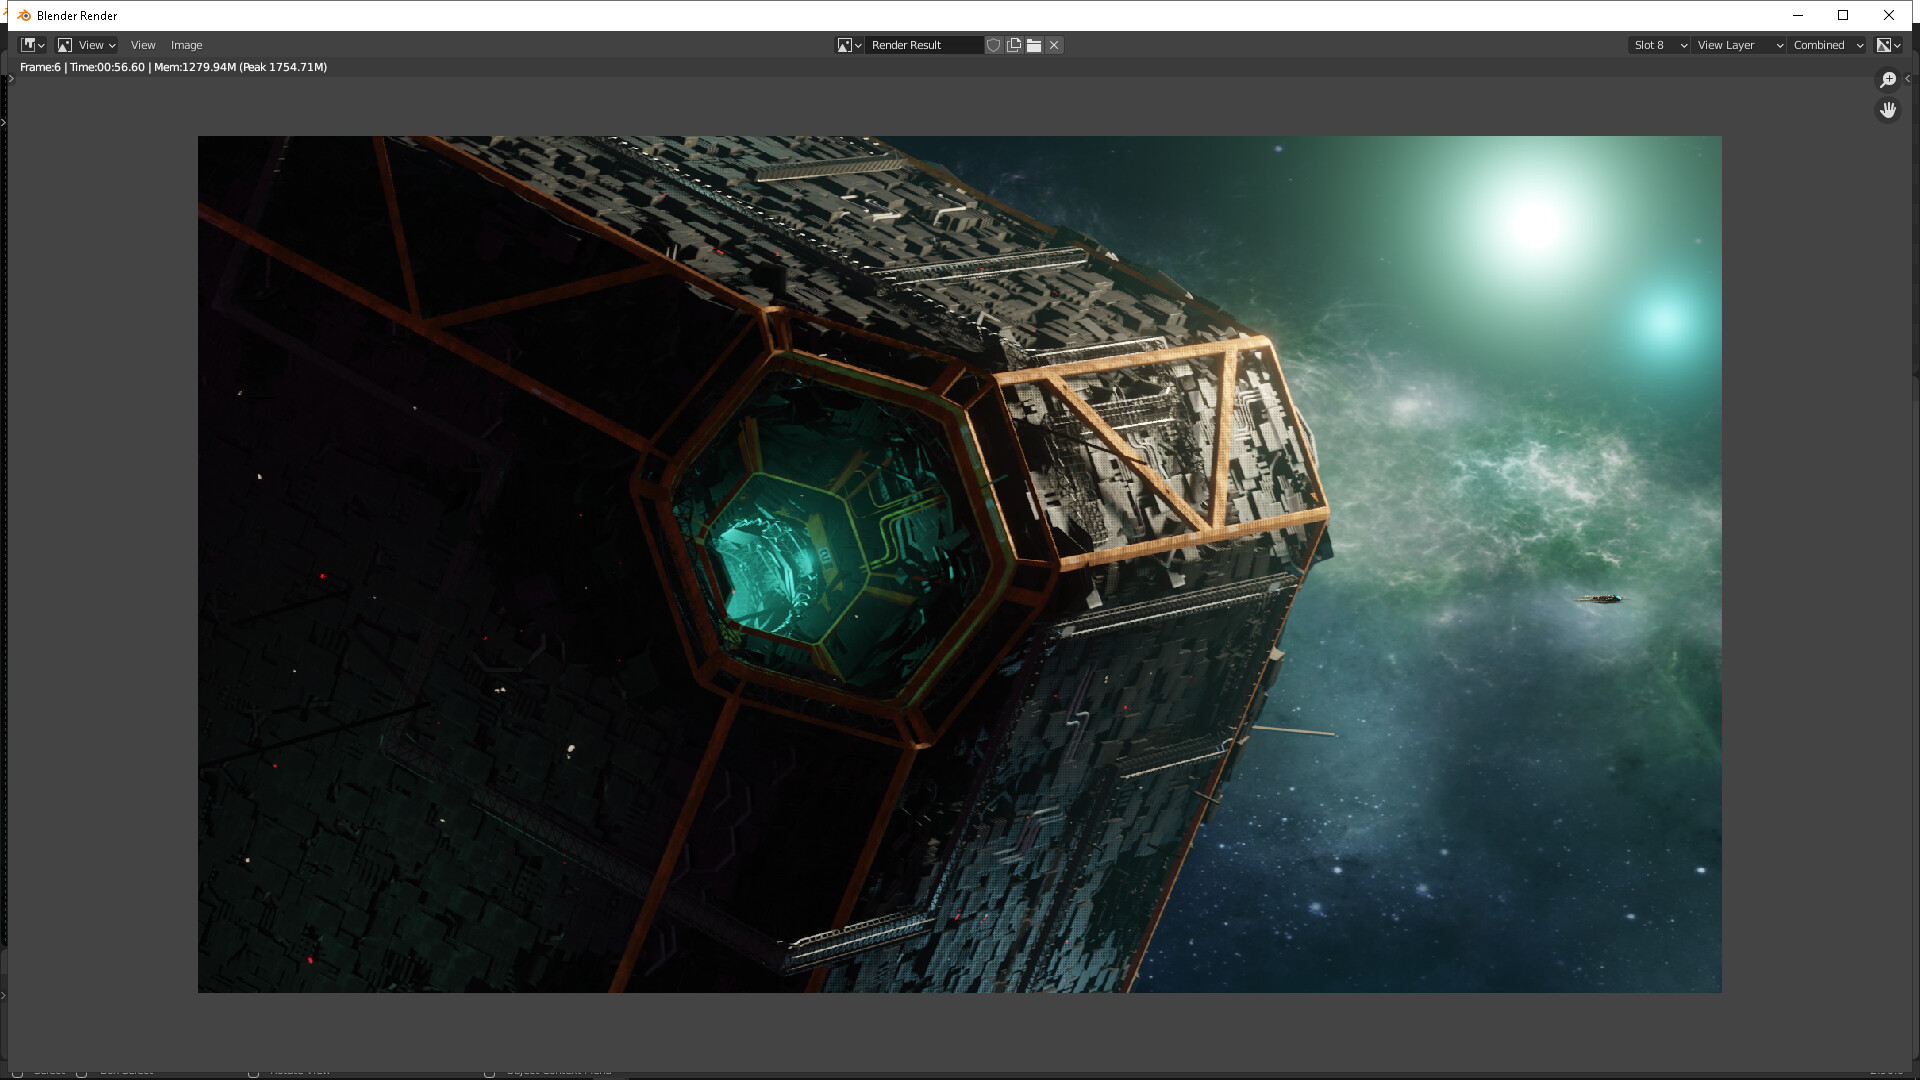Open the View mode dropdown with image icon

pyautogui.click(x=86, y=45)
